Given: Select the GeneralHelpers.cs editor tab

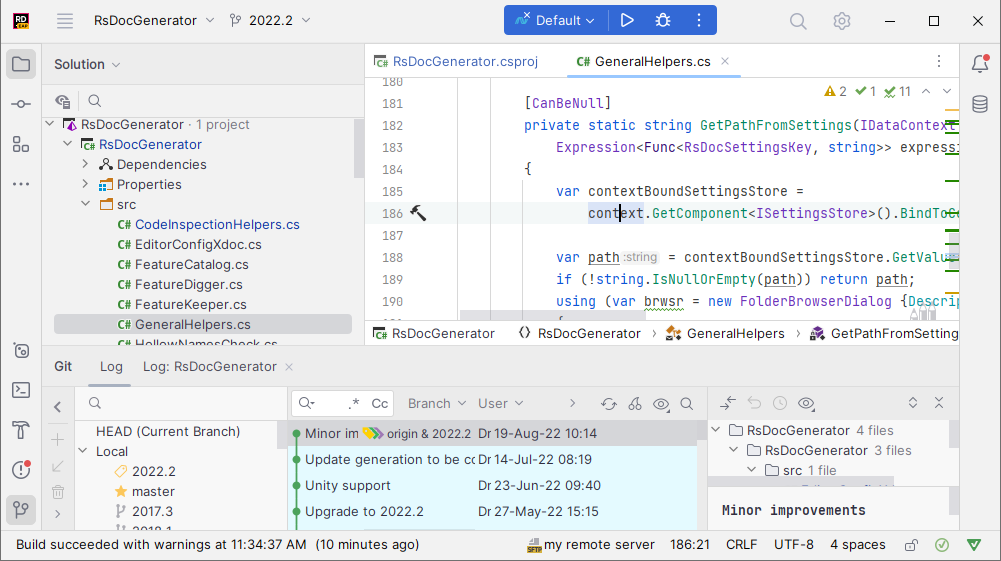Looking at the screenshot, I should click(652, 61).
